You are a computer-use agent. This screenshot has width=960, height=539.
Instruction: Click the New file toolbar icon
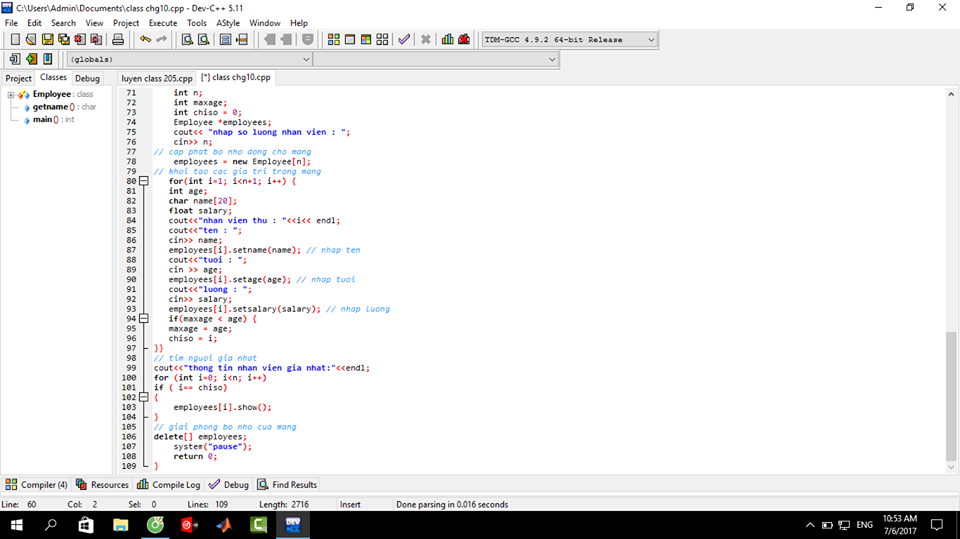[x=15, y=40]
